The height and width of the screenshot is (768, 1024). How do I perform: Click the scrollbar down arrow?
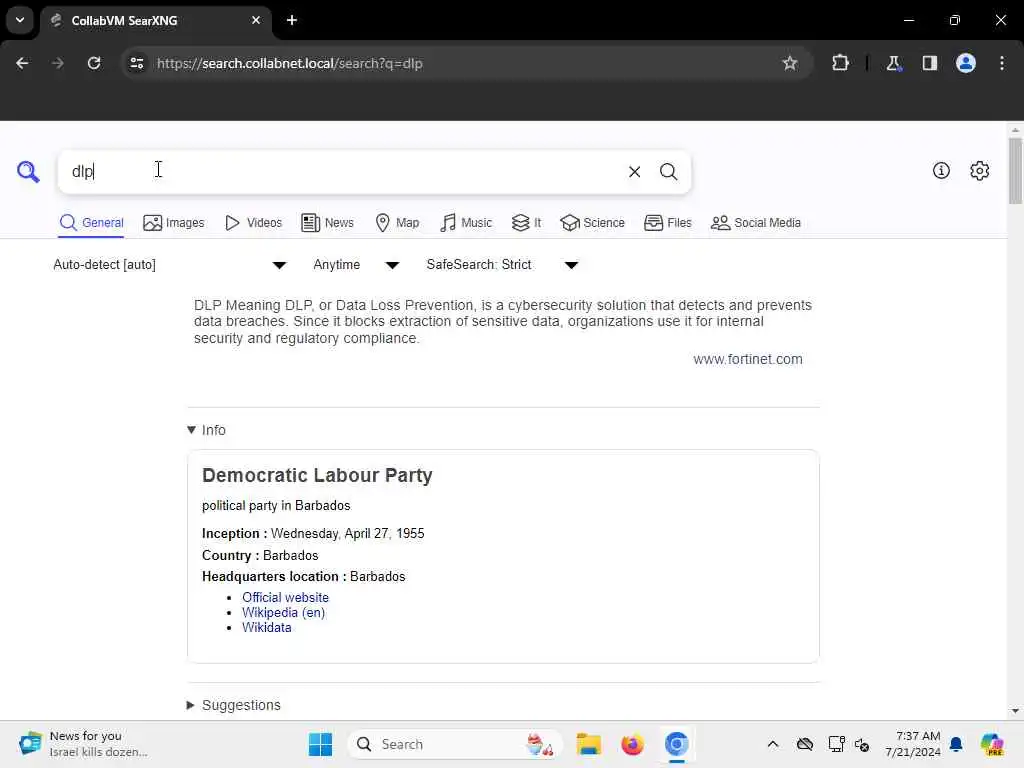click(x=1014, y=711)
